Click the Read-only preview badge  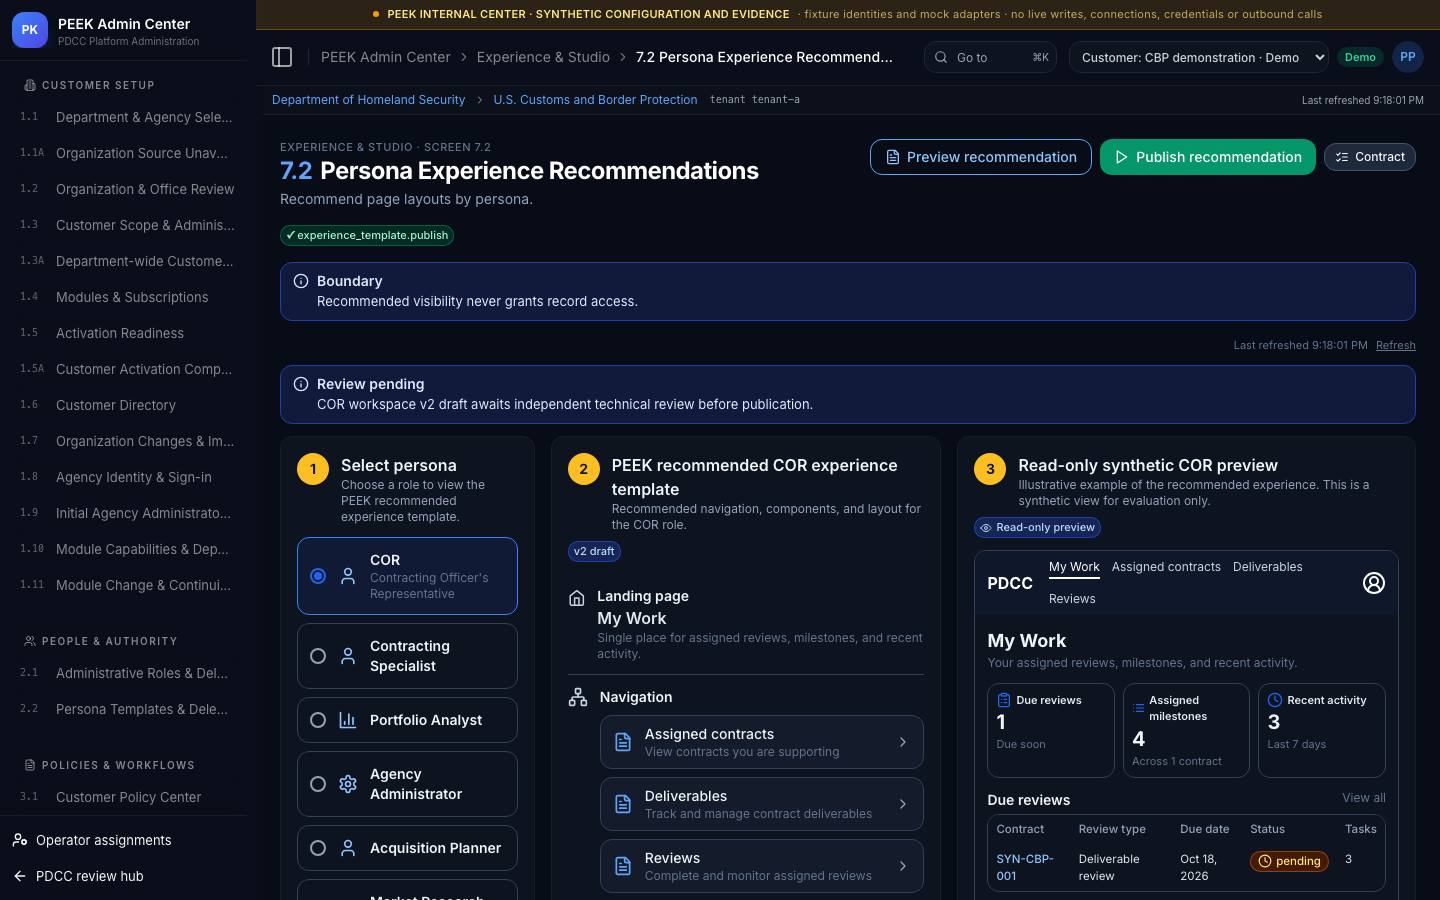click(x=1037, y=527)
